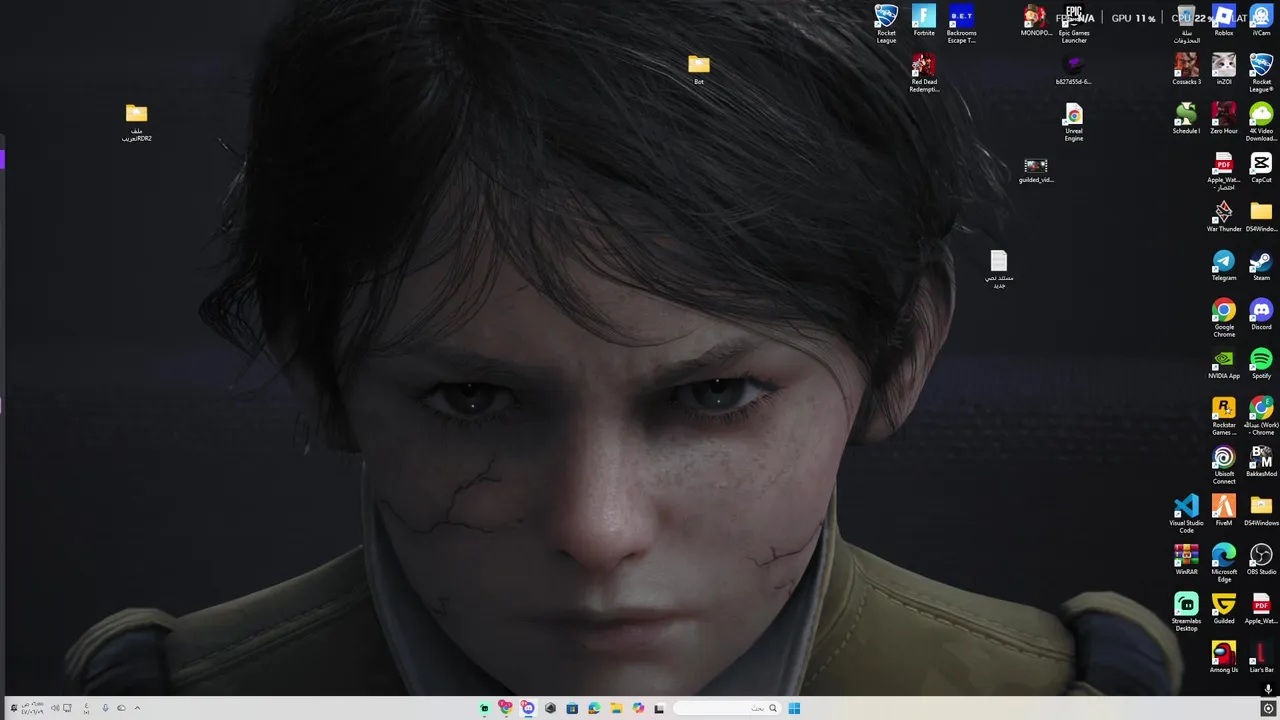
Task: Launch Ubisoft Connect shortcut
Action: click(x=1224, y=465)
